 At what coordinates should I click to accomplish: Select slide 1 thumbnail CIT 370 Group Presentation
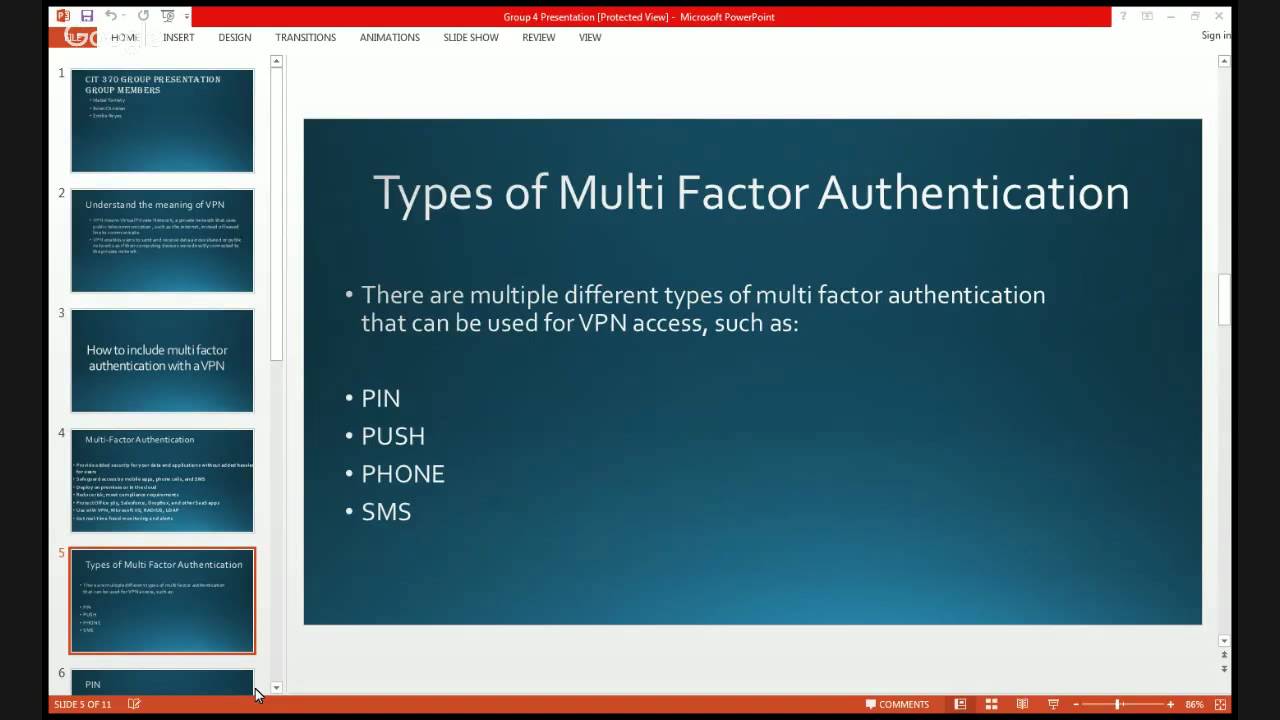[x=162, y=120]
